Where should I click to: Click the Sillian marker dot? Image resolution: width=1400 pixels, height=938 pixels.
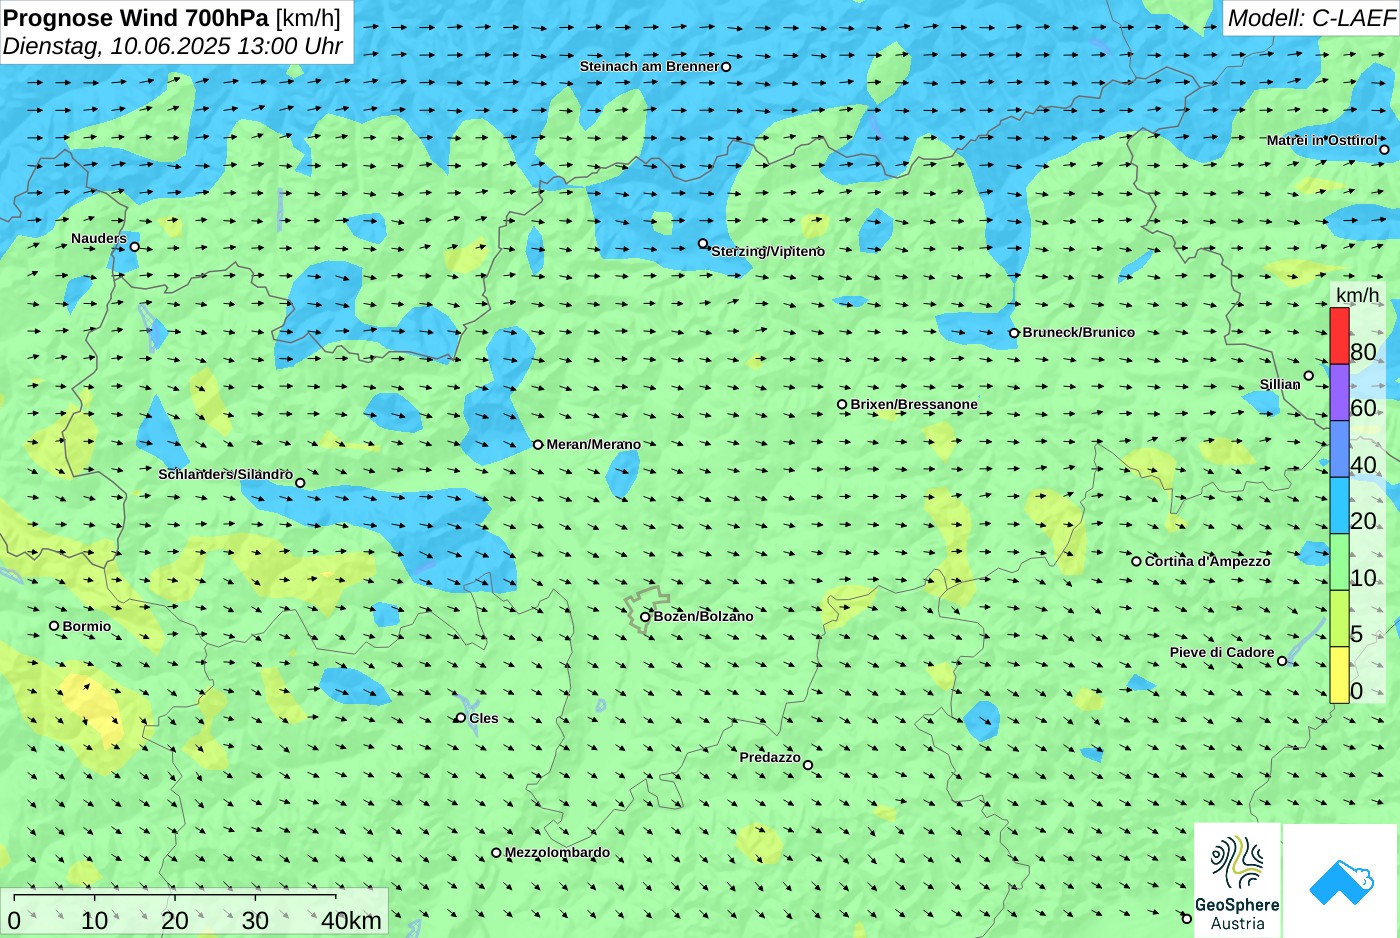[x=1308, y=376]
